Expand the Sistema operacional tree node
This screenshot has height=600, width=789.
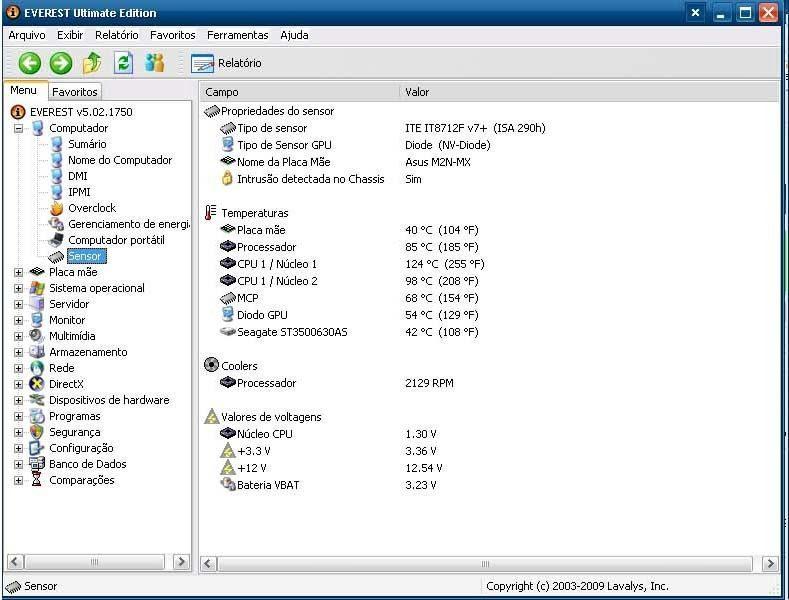click(x=18, y=288)
